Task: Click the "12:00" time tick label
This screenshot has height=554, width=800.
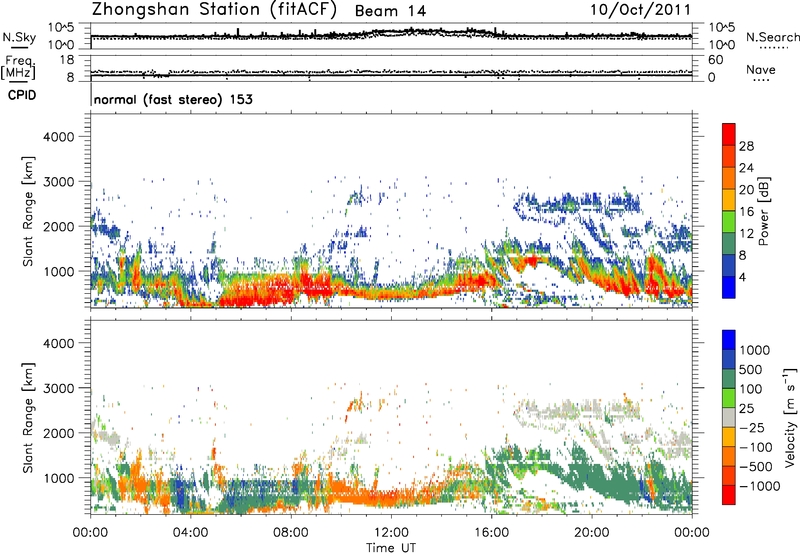Action: pyautogui.click(x=391, y=533)
